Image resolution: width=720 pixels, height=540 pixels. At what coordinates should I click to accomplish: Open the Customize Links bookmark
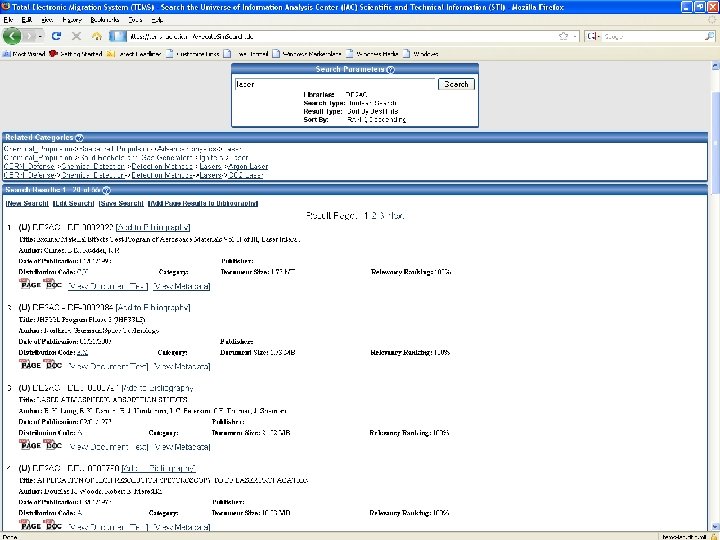click(x=193, y=54)
